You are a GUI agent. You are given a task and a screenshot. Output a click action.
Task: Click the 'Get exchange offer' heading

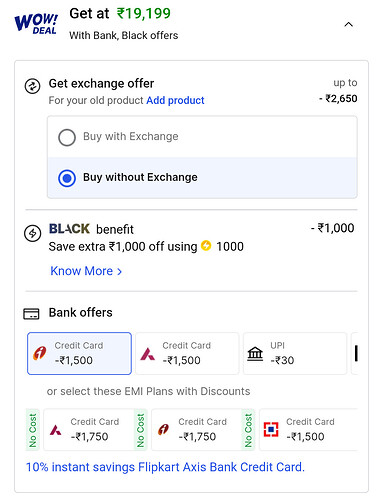(x=101, y=83)
